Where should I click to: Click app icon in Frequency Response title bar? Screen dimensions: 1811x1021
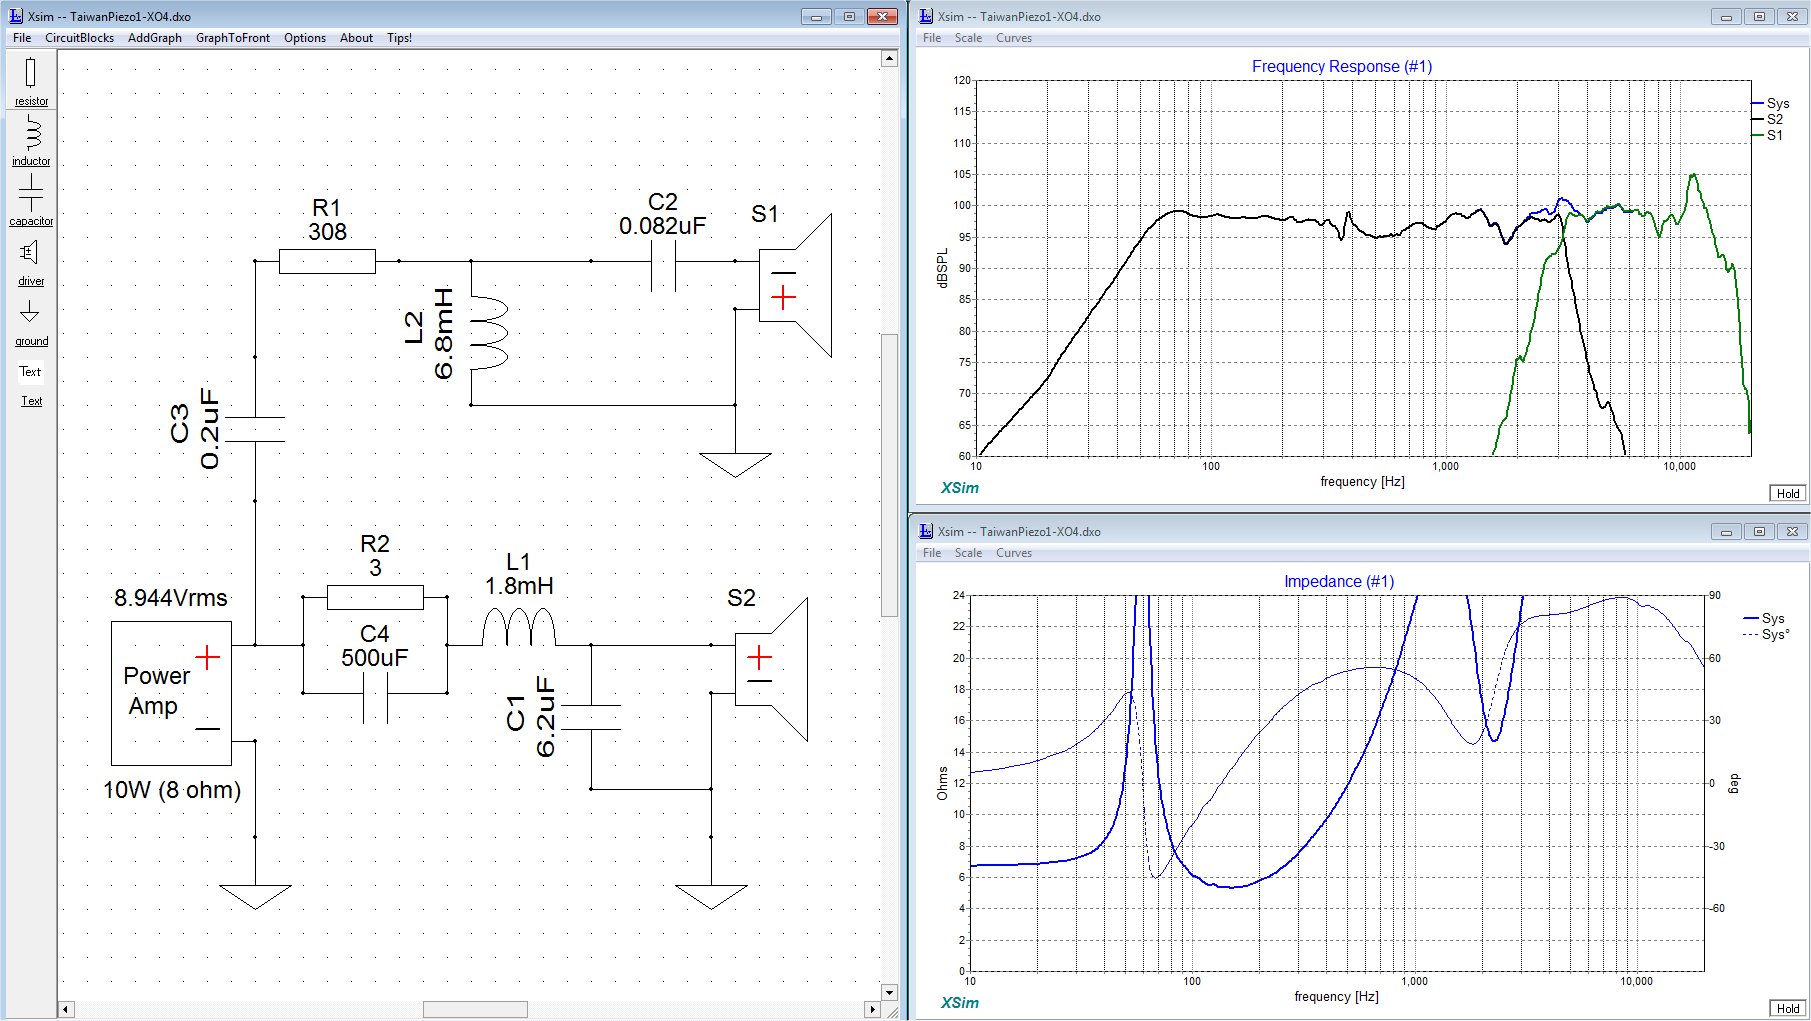point(926,16)
